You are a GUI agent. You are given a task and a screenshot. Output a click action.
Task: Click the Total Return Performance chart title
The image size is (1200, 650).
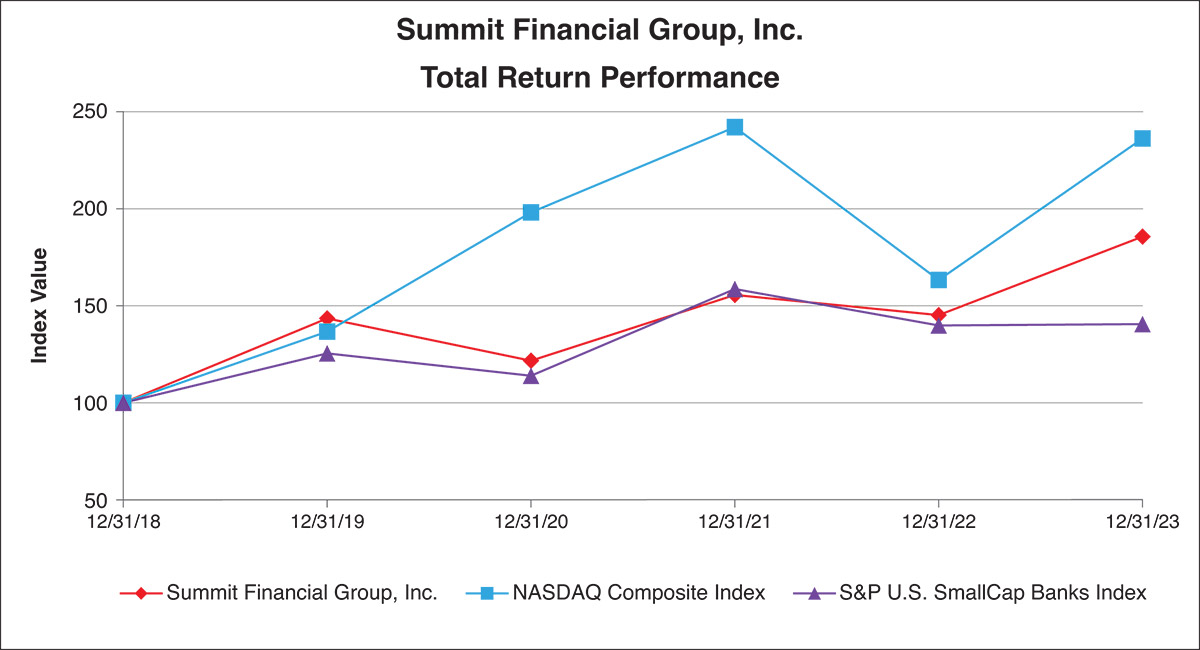tap(600, 77)
